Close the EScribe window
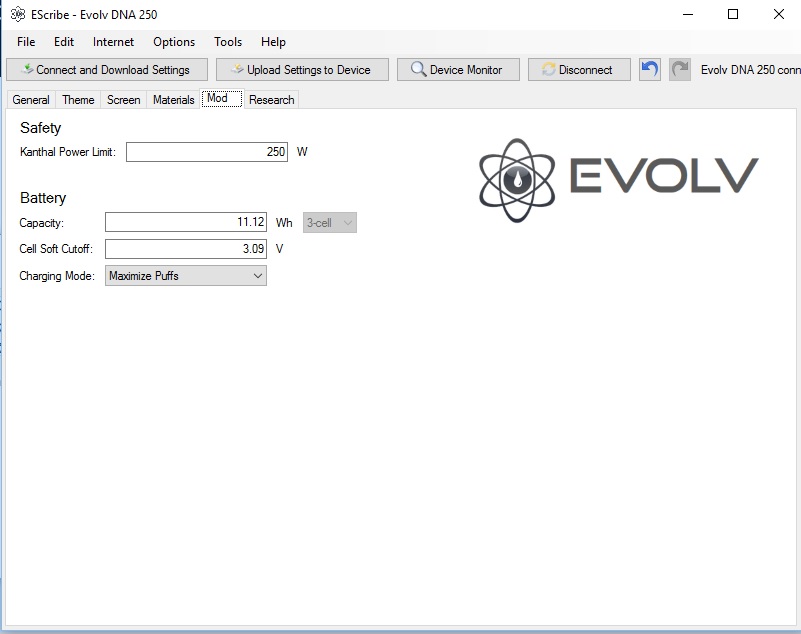 pos(779,14)
